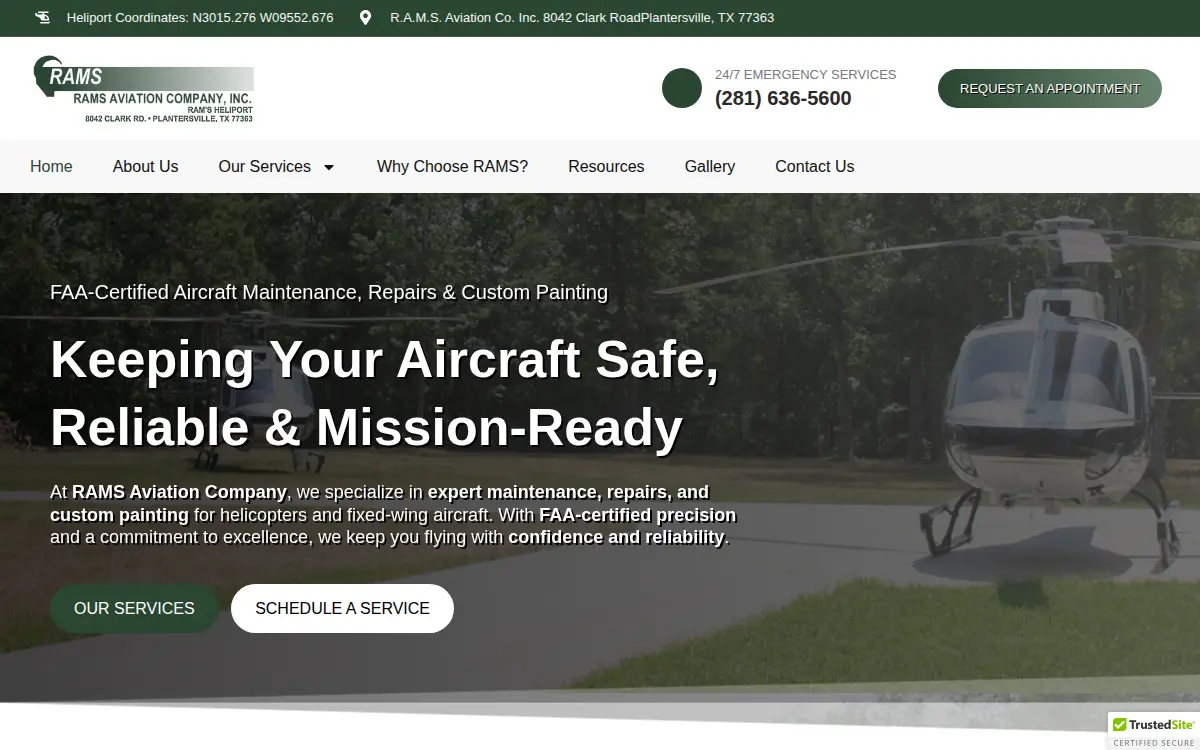Click the FAA-Certified Aircraft Maintenance subtitle
The height and width of the screenshot is (750, 1200).
329,292
